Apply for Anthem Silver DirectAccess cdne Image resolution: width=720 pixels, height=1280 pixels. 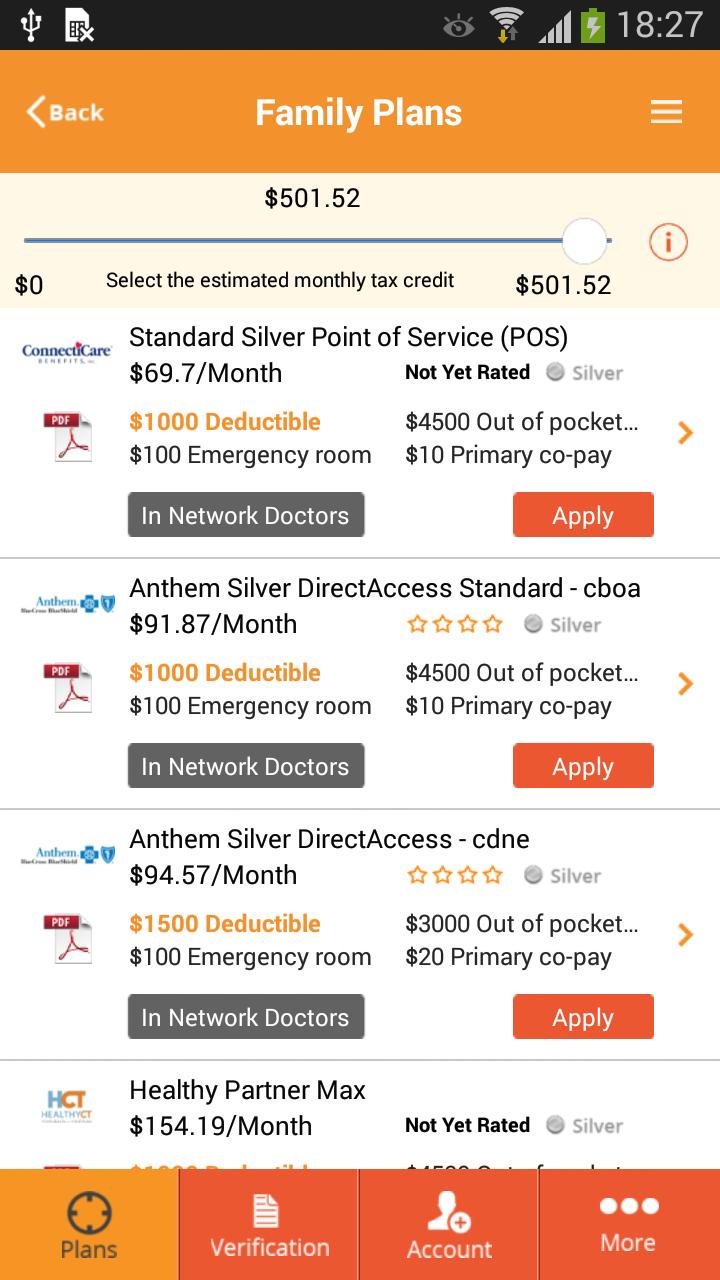tap(583, 1017)
